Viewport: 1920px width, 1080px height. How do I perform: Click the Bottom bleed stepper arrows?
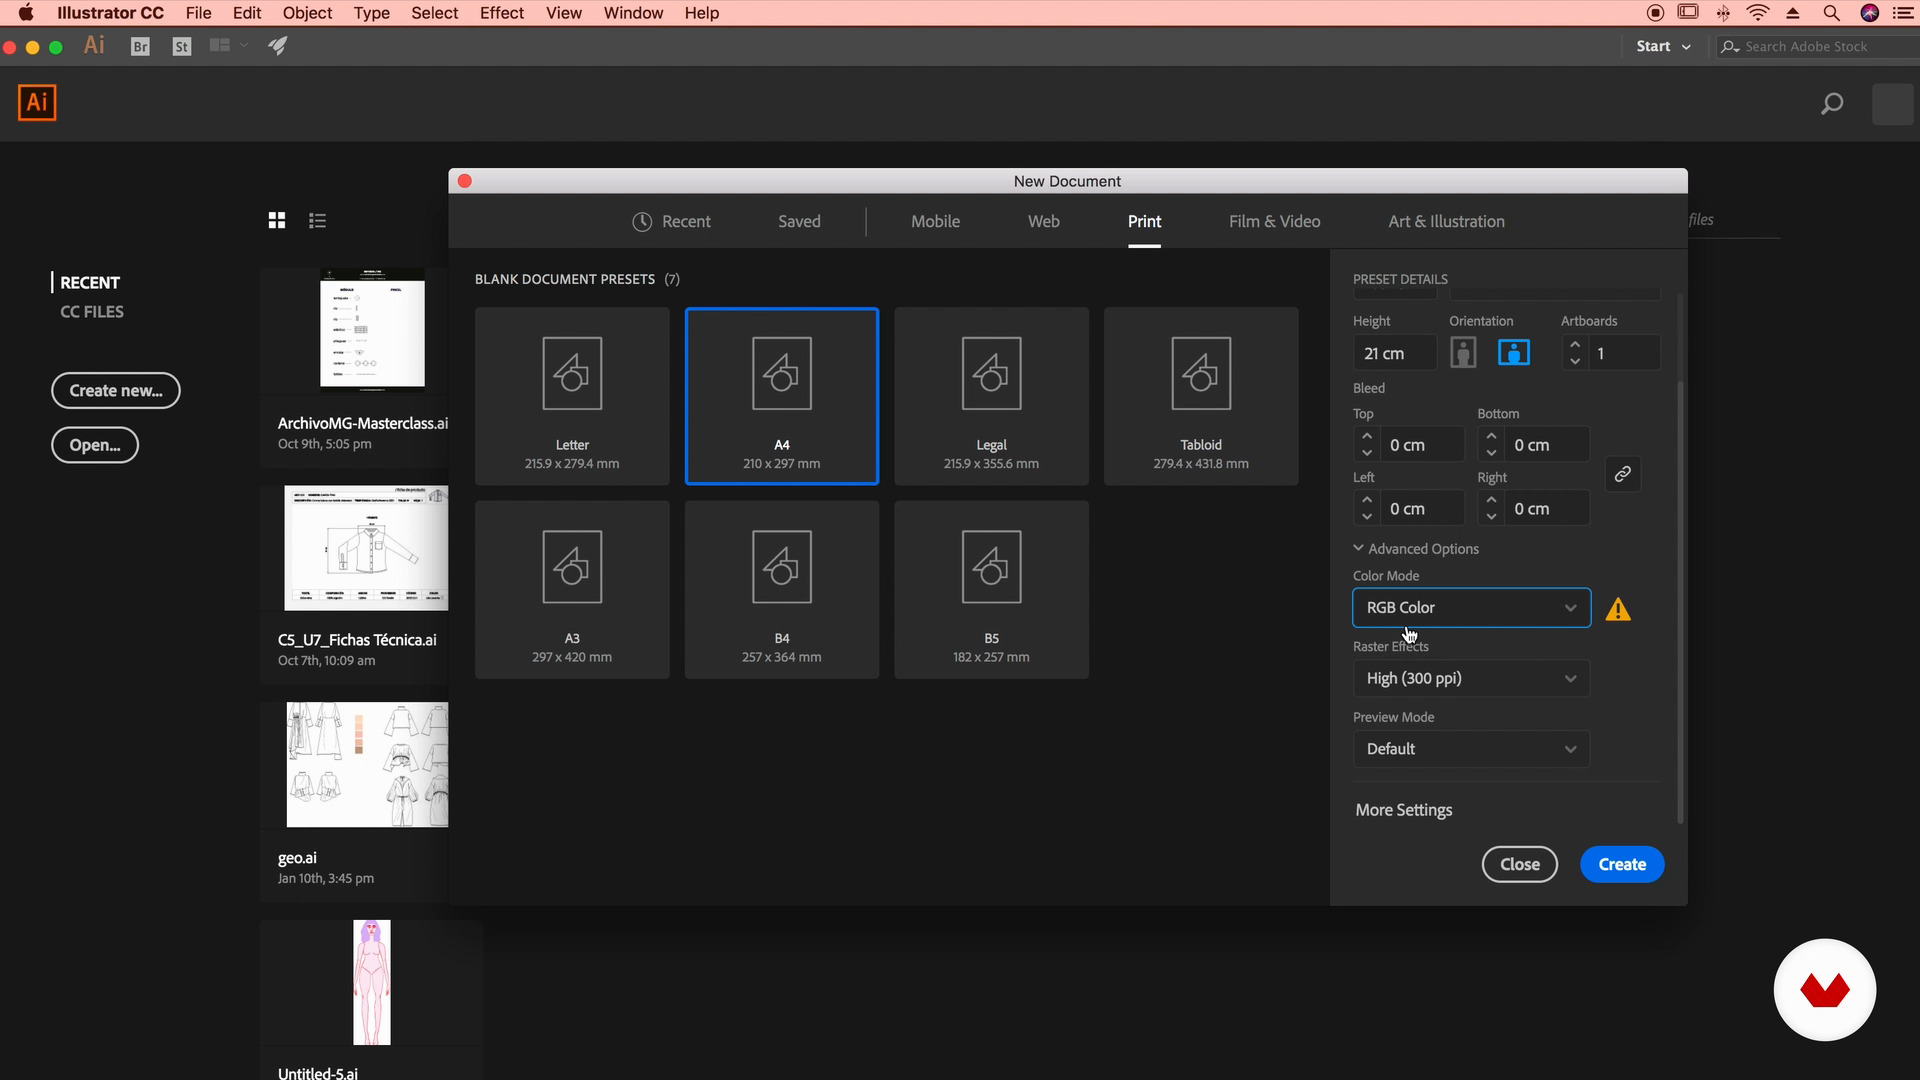(x=1491, y=444)
